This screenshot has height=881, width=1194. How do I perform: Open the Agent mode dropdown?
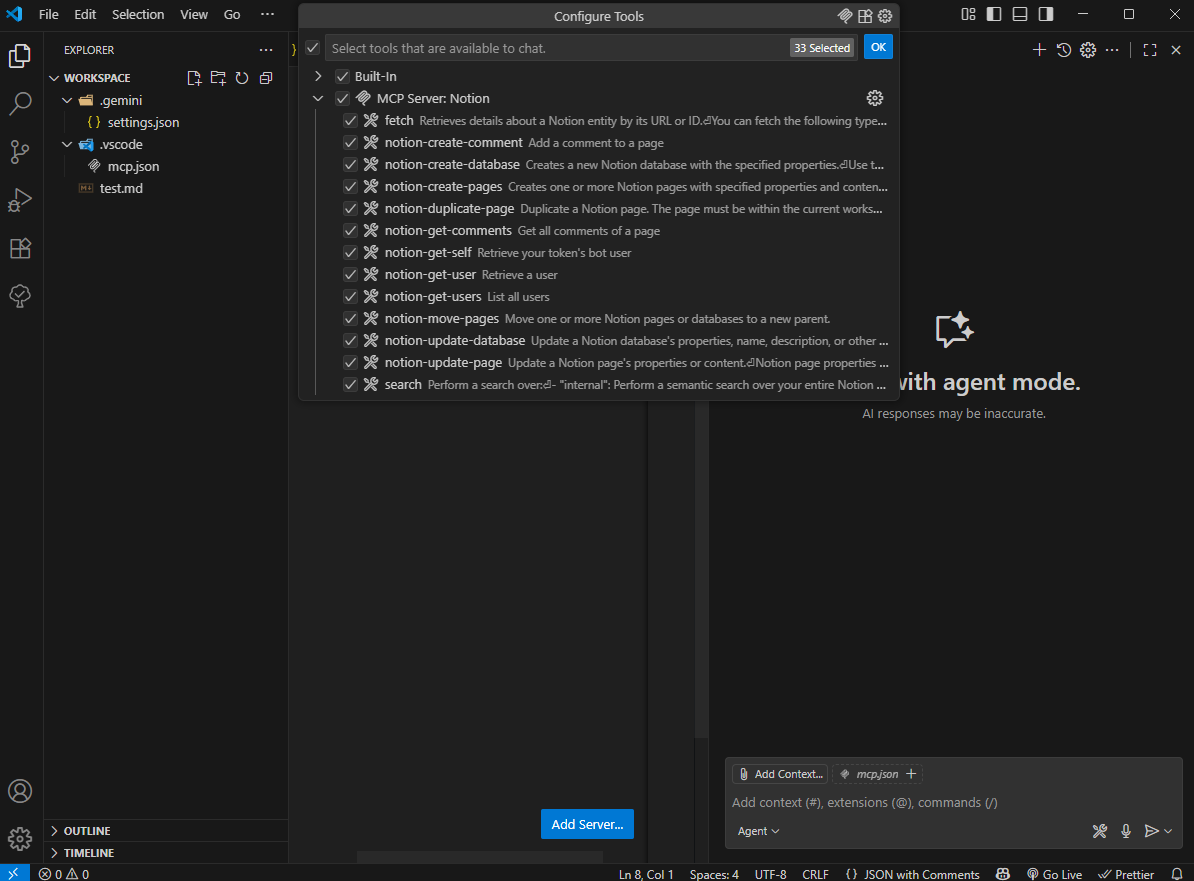click(x=758, y=831)
